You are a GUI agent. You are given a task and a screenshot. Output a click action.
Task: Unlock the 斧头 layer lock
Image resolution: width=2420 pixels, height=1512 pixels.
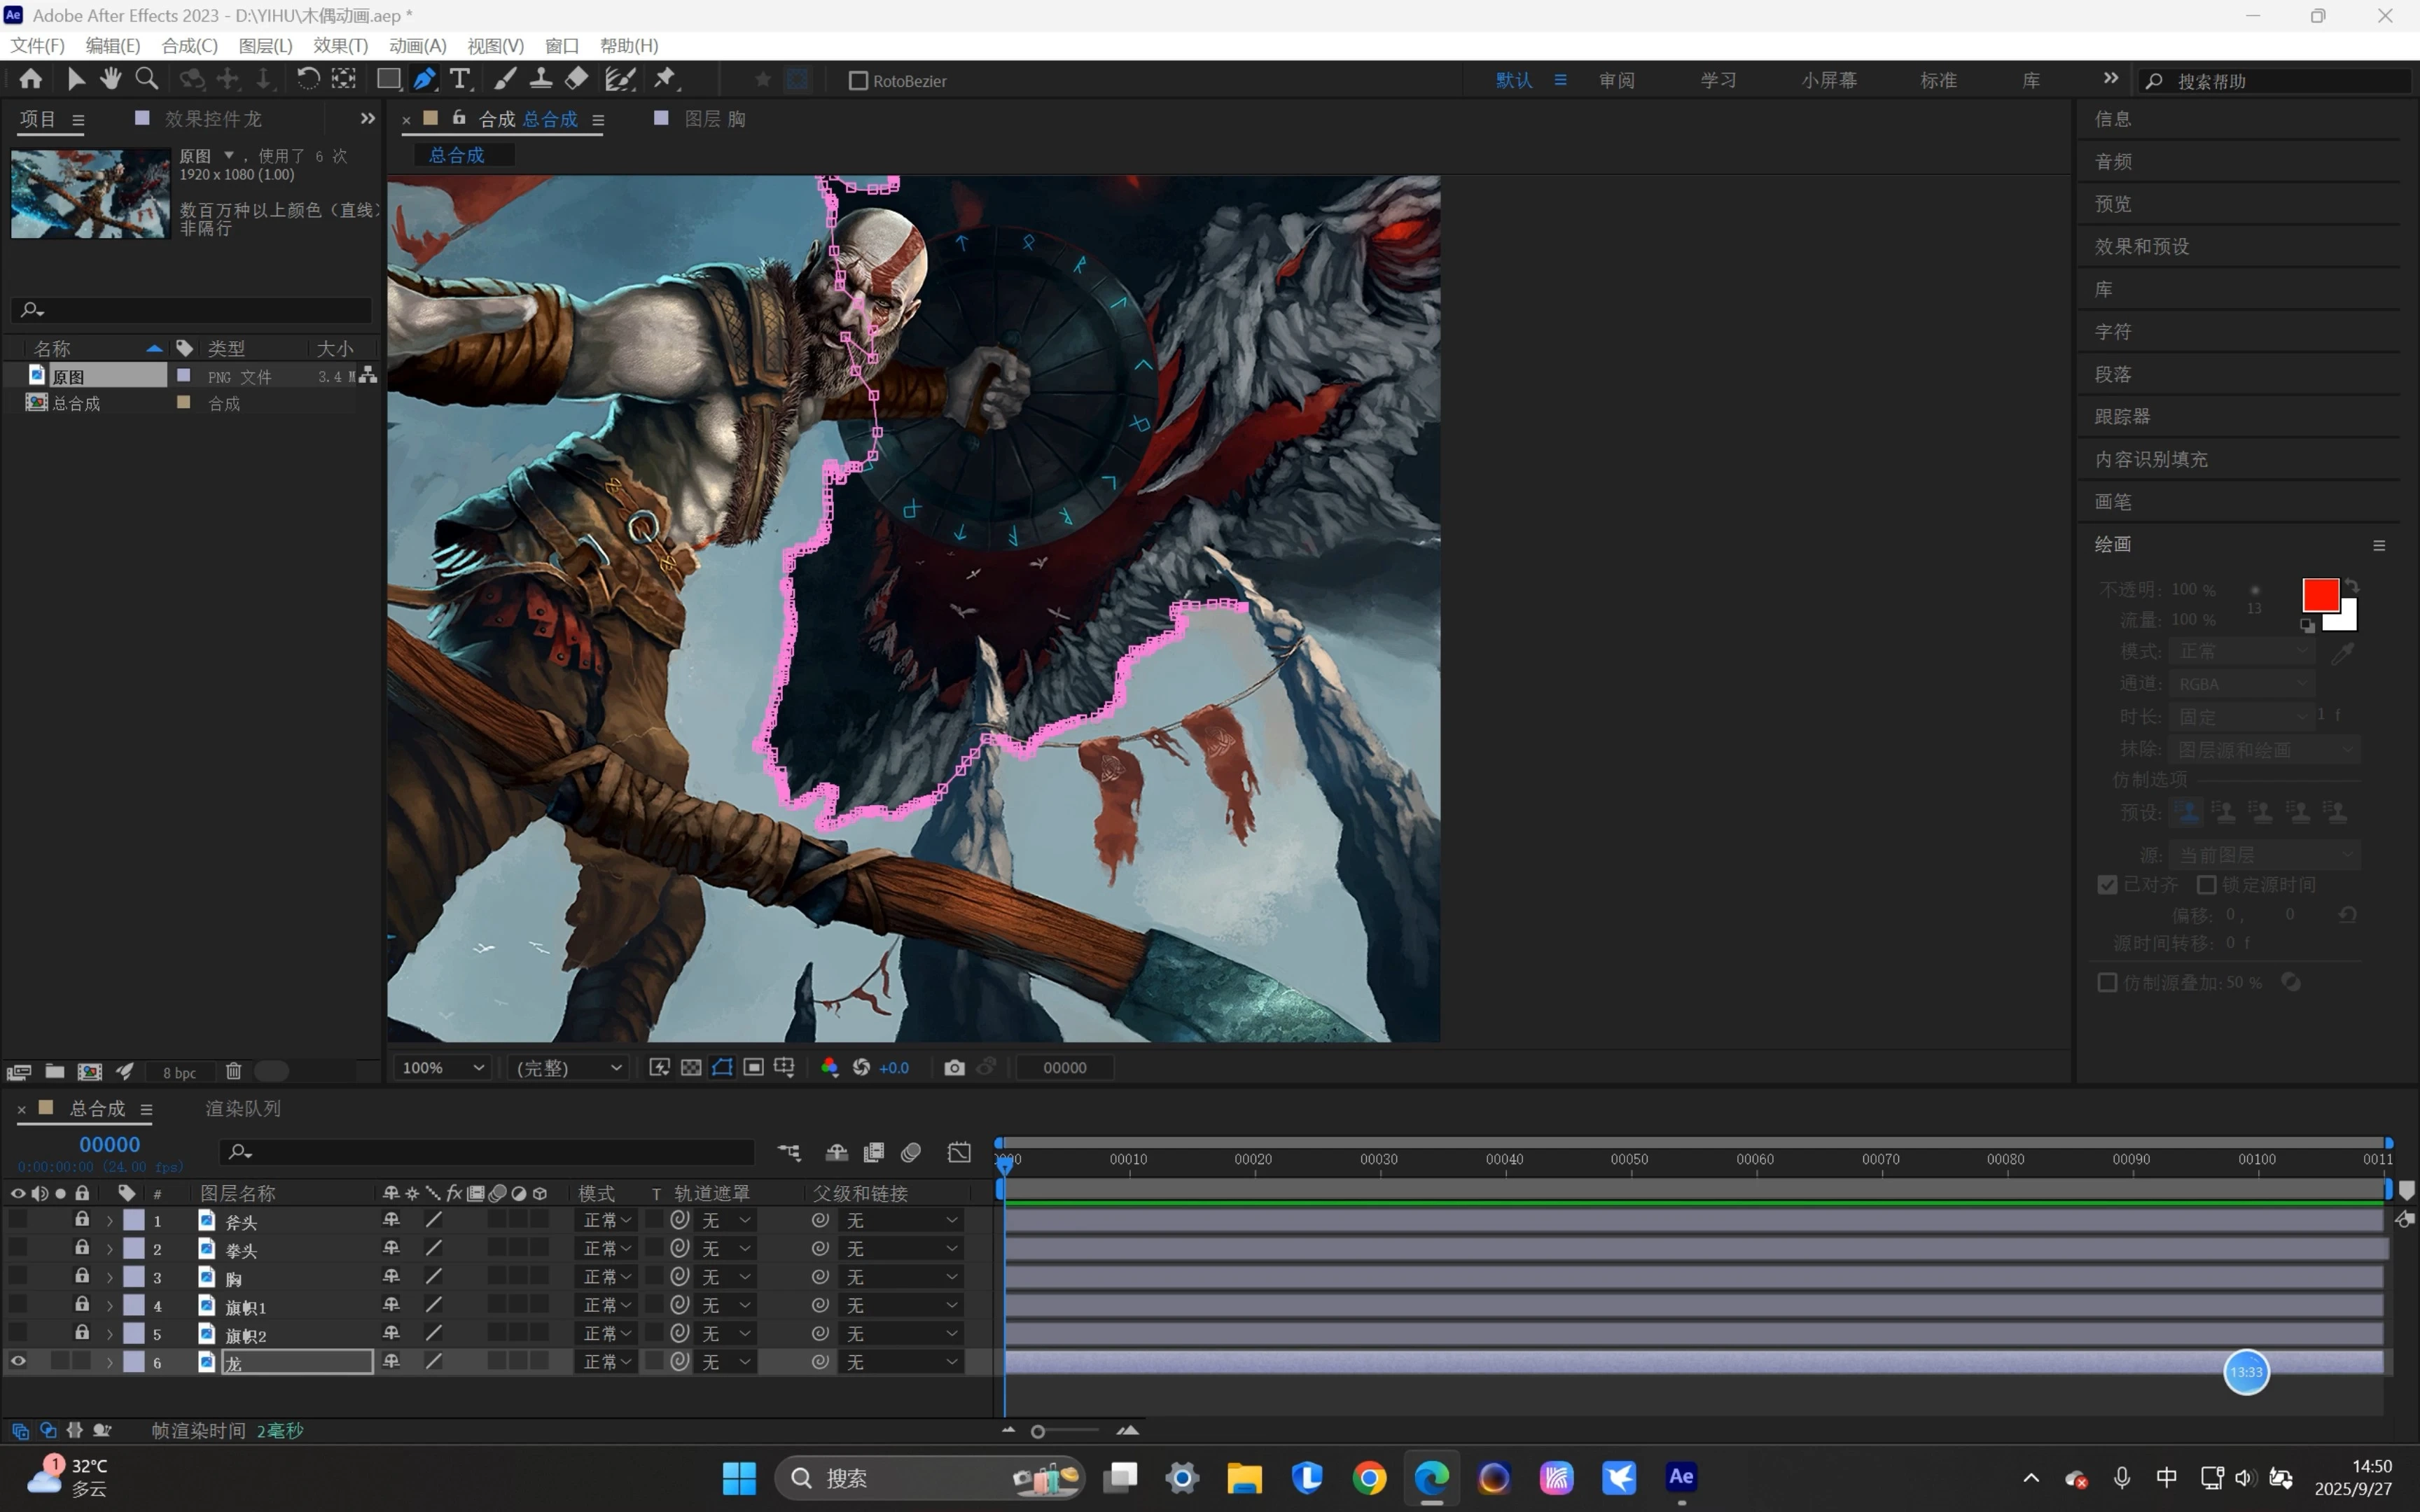point(82,1219)
